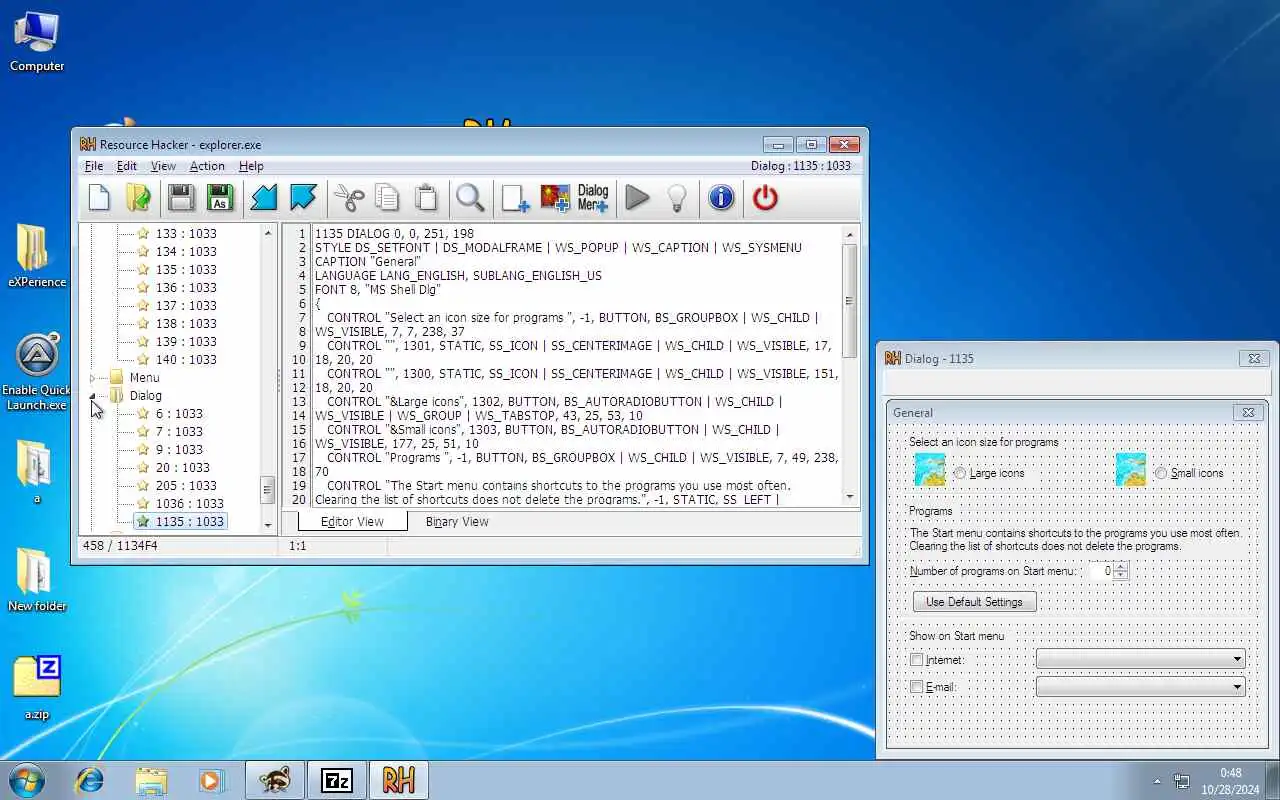Show hidden system tray icons arrow
1280x800 pixels.
tap(1158, 781)
